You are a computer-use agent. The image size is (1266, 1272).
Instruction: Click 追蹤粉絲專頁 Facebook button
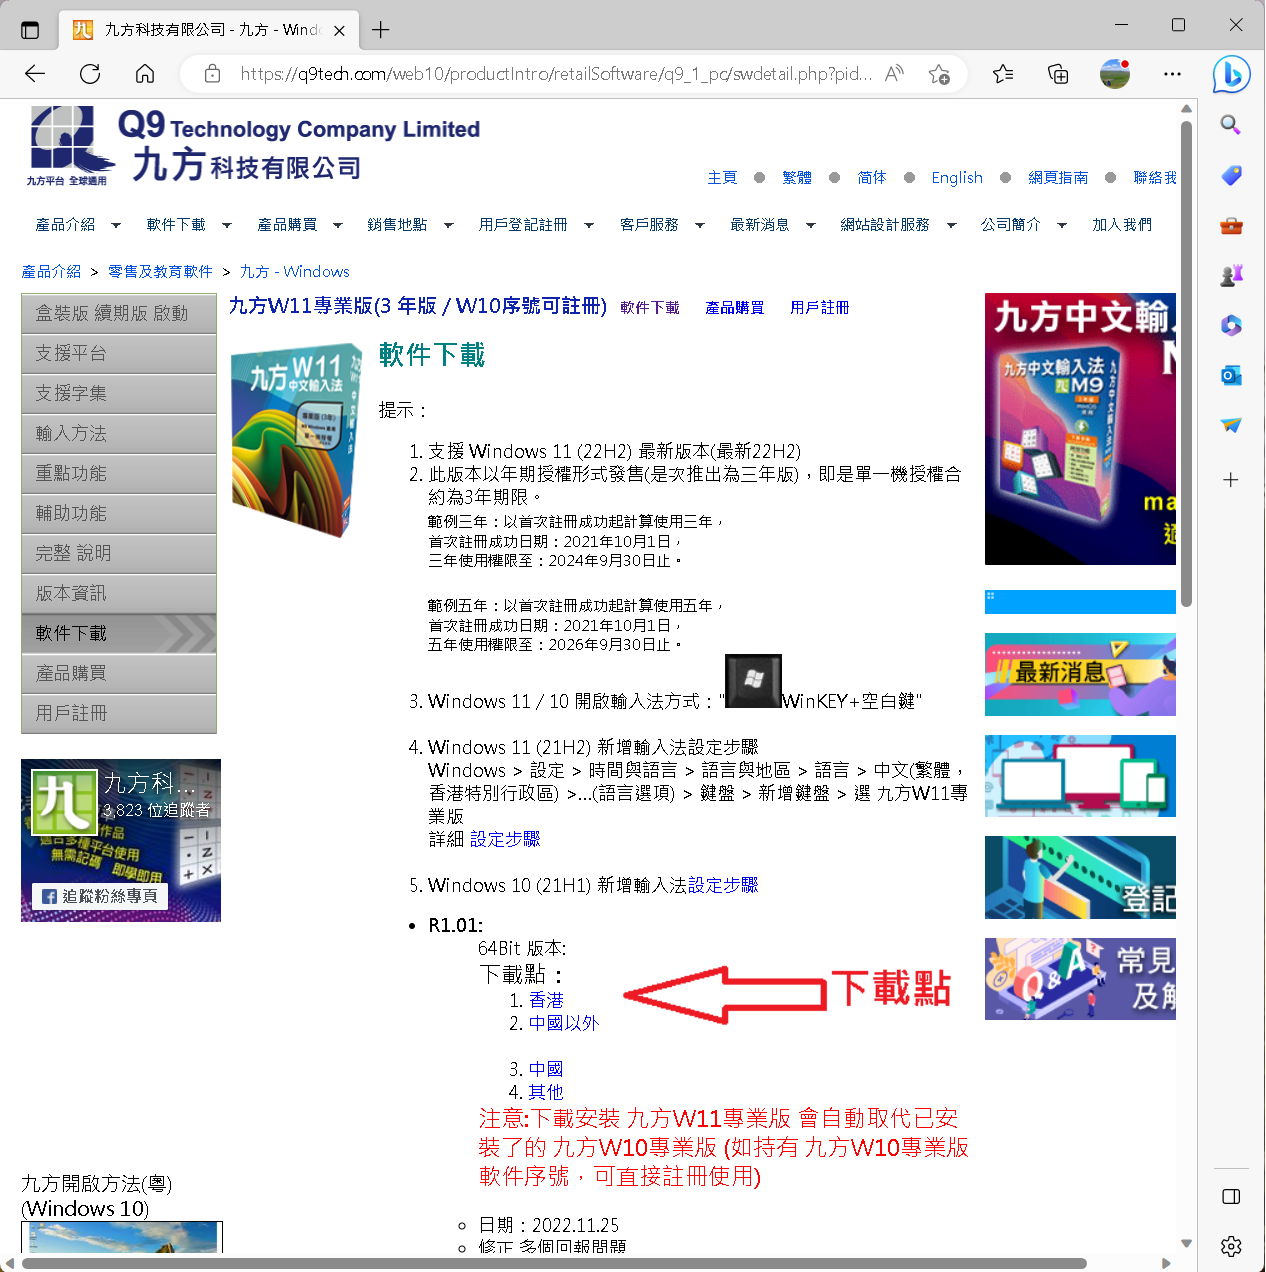coord(100,896)
